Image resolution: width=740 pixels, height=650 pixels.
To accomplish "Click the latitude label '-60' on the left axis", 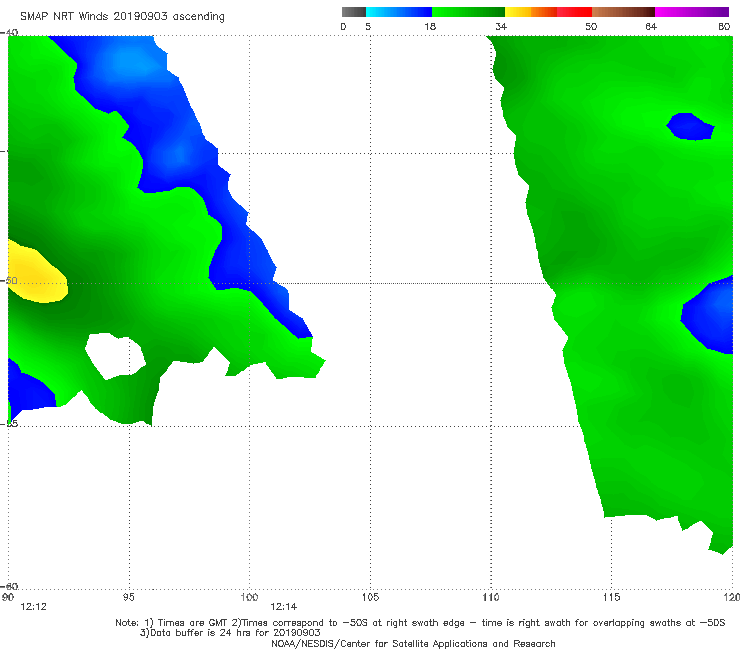I will pyautogui.click(x=10, y=586).
